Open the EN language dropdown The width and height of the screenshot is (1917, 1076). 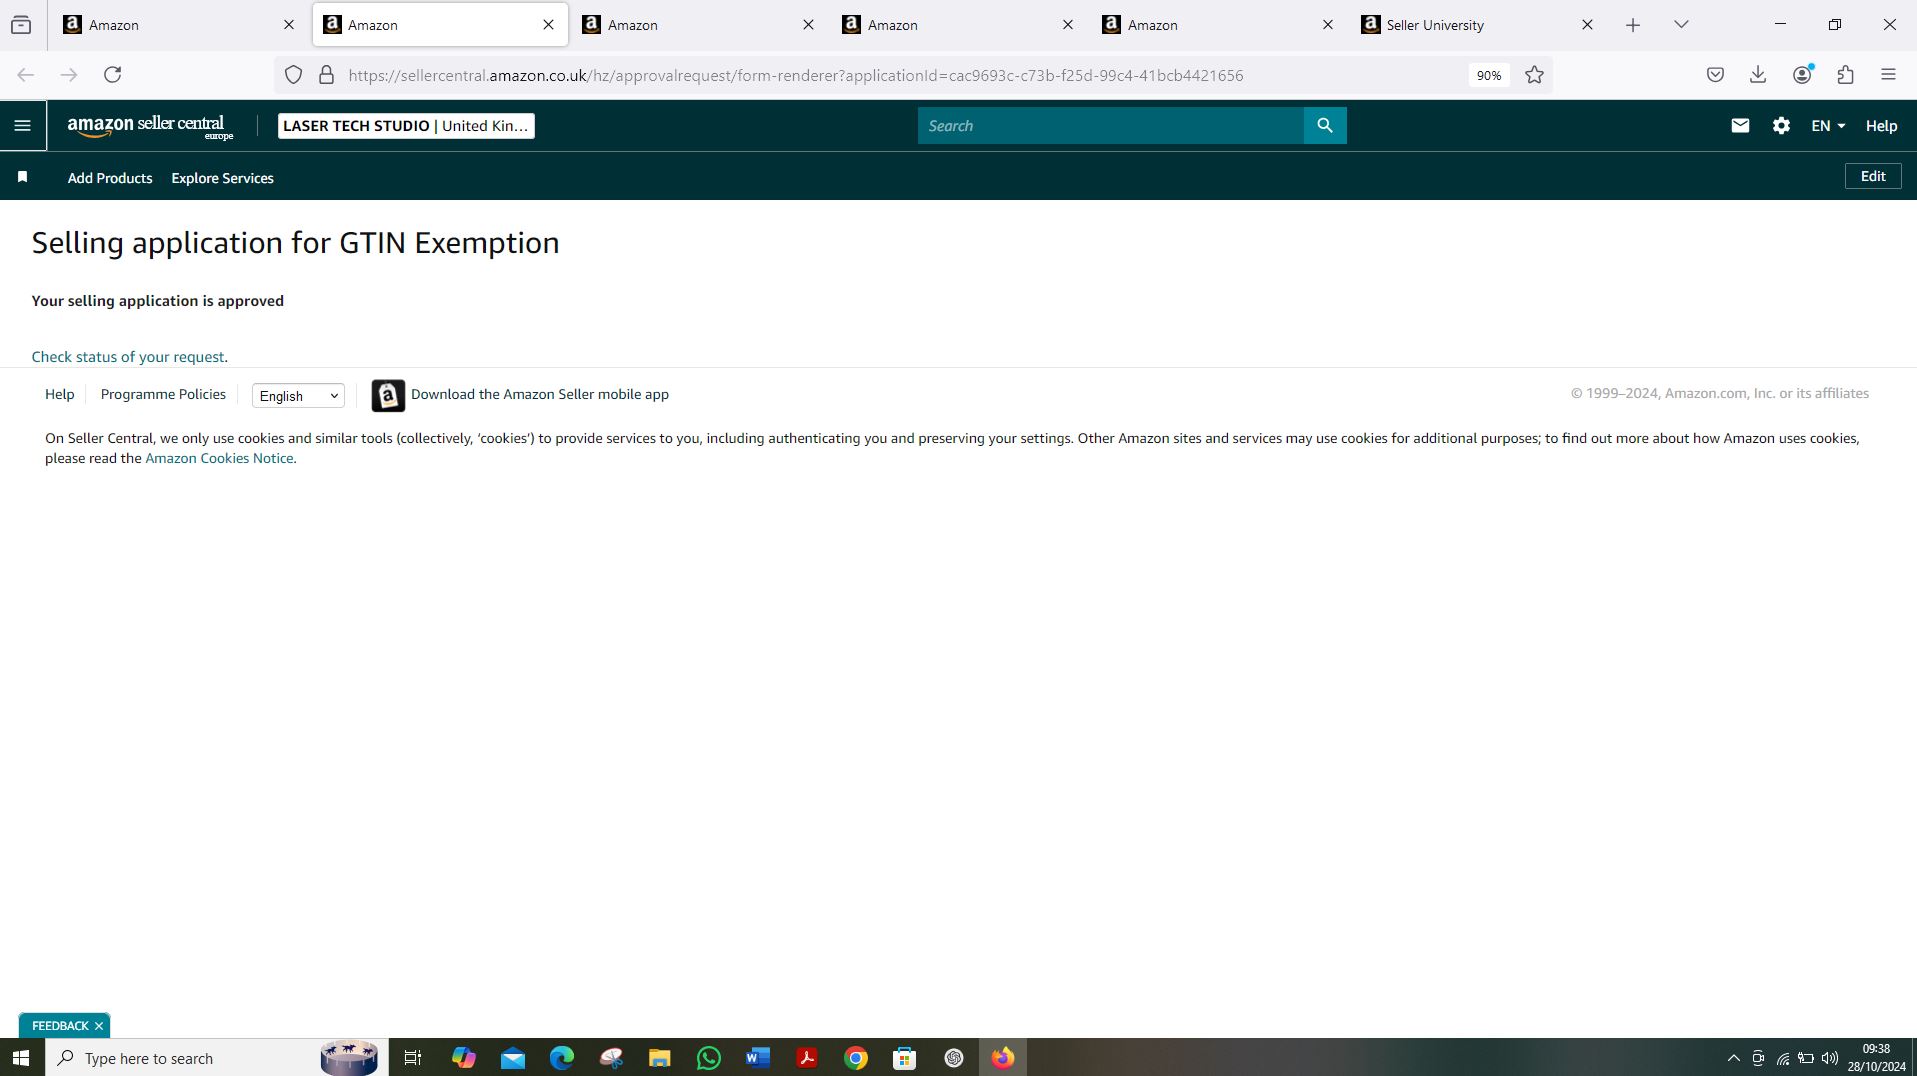point(1828,126)
